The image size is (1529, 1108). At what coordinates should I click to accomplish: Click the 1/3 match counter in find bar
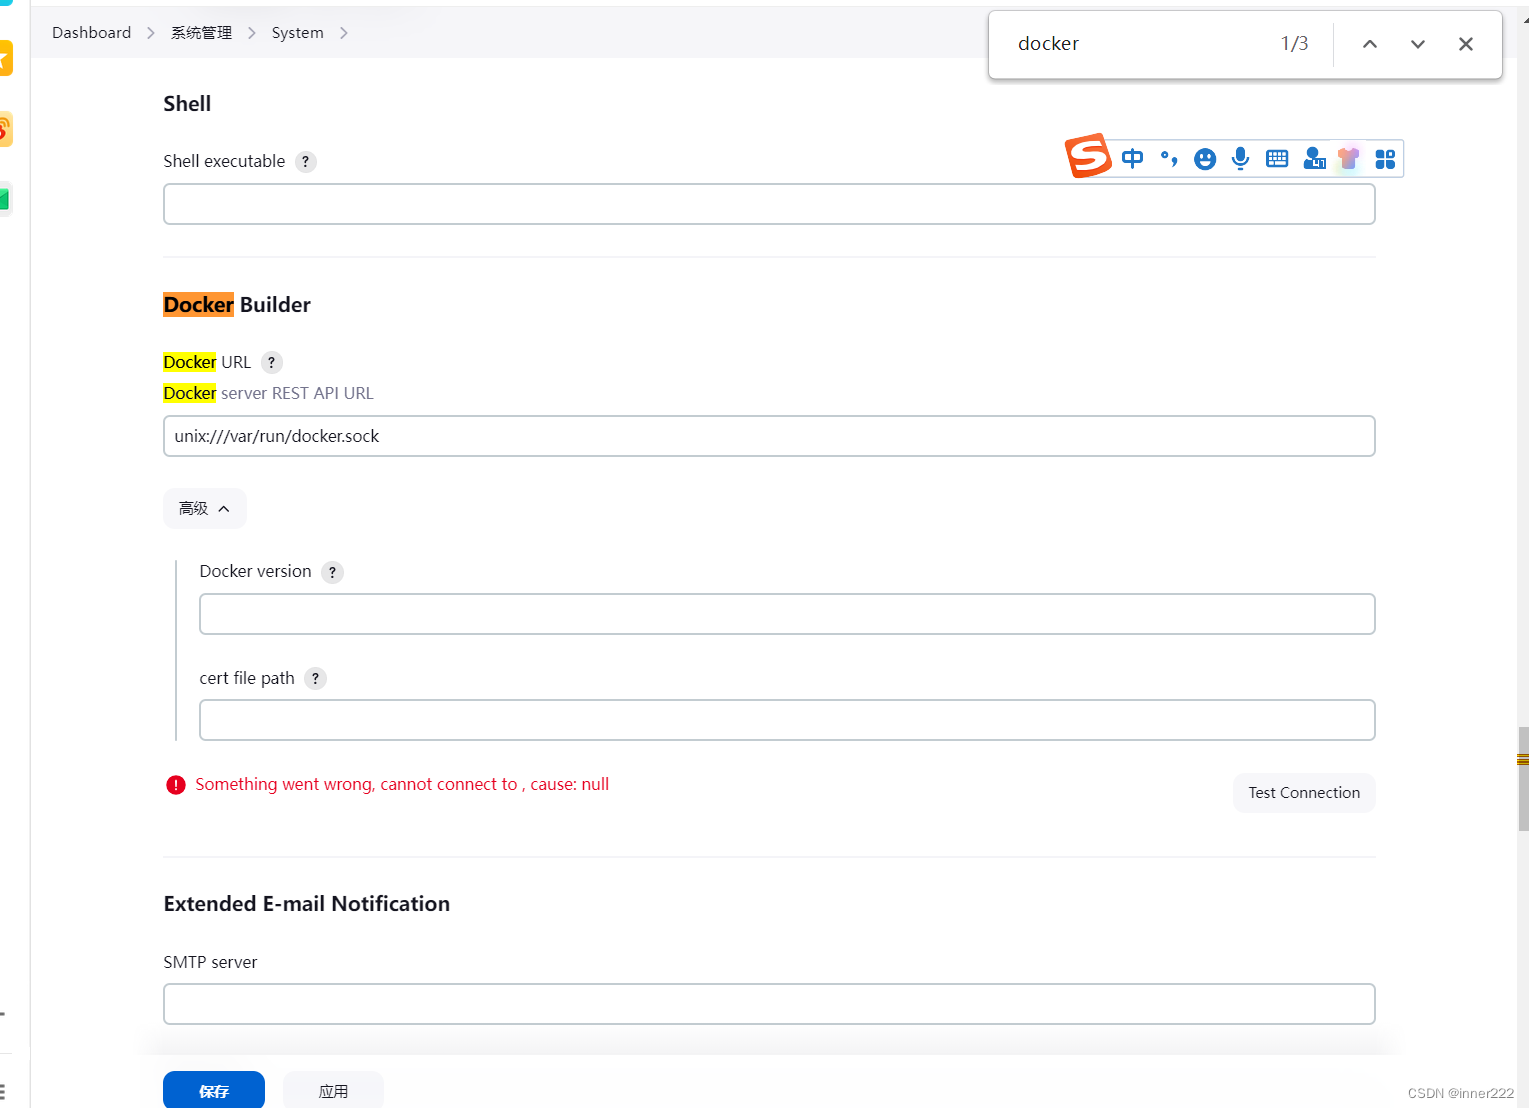coord(1295,44)
